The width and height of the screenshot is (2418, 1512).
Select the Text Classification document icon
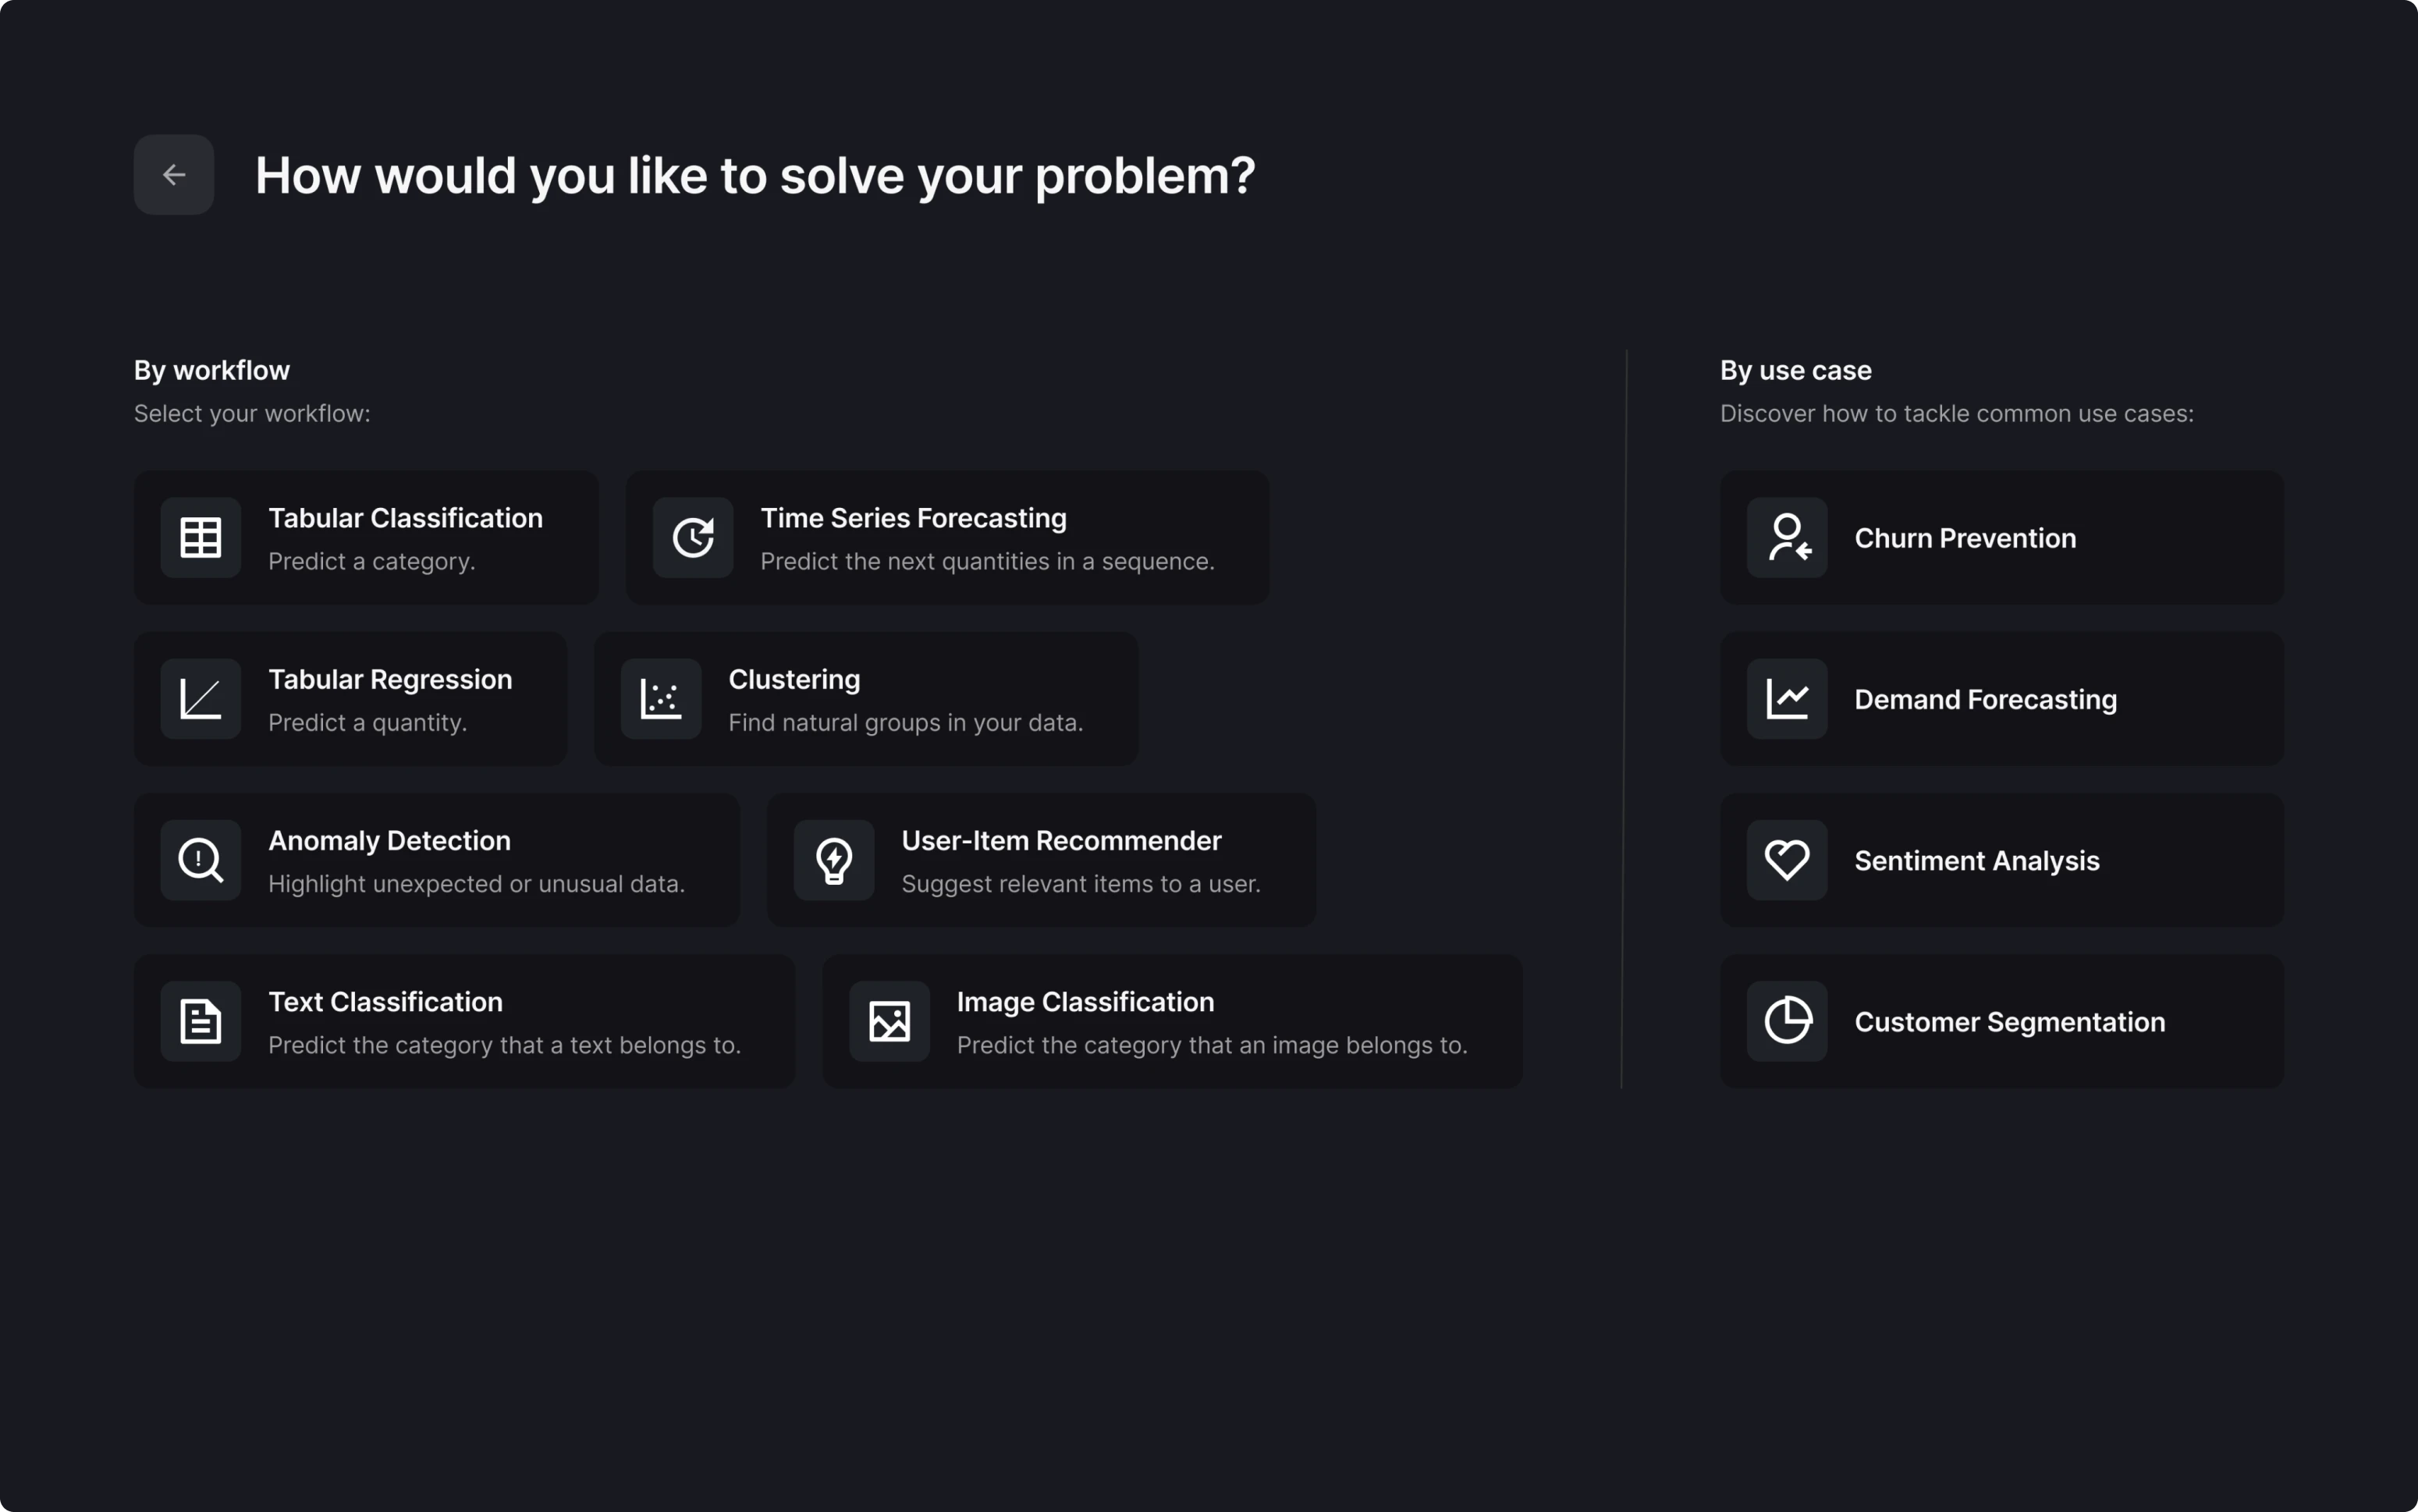click(x=200, y=1021)
